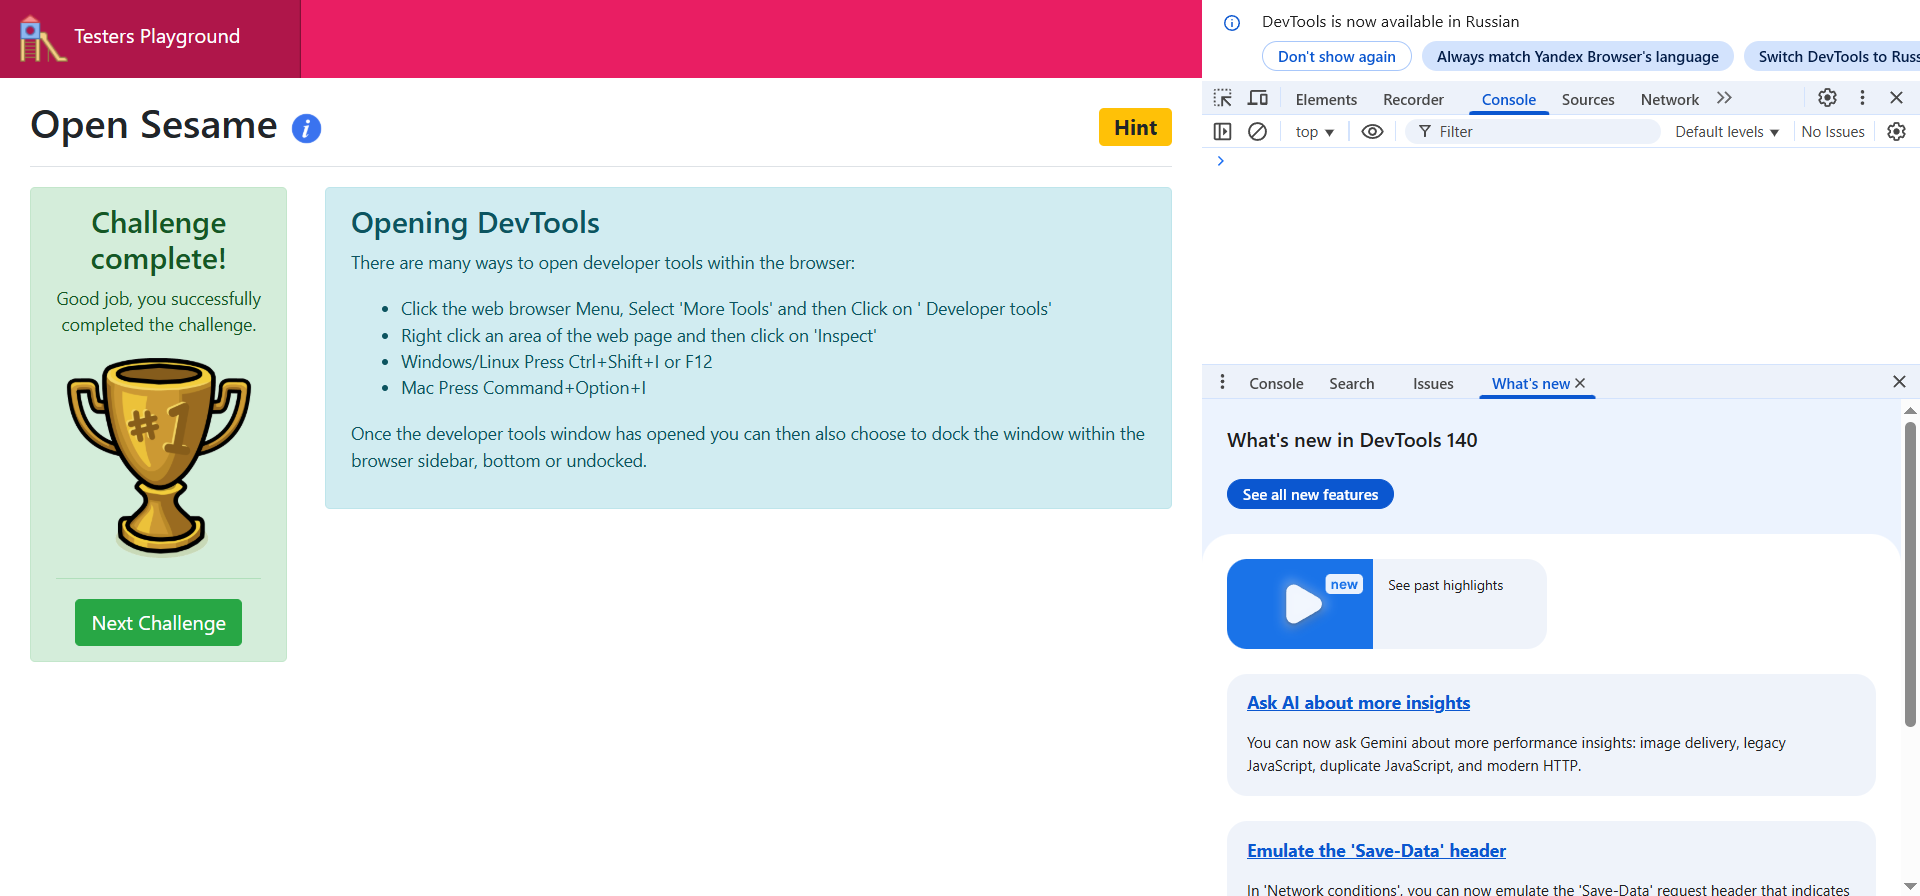
Task: Open the drawer Search tab
Action: pos(1351,383)
